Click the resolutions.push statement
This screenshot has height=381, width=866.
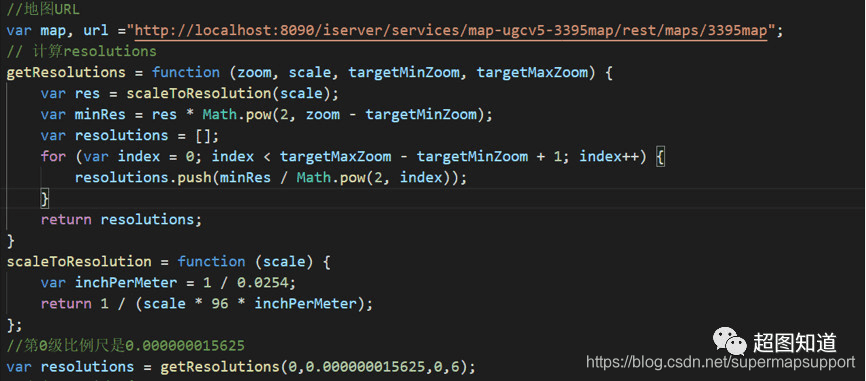pyautogui.click(x=271, y=177)
